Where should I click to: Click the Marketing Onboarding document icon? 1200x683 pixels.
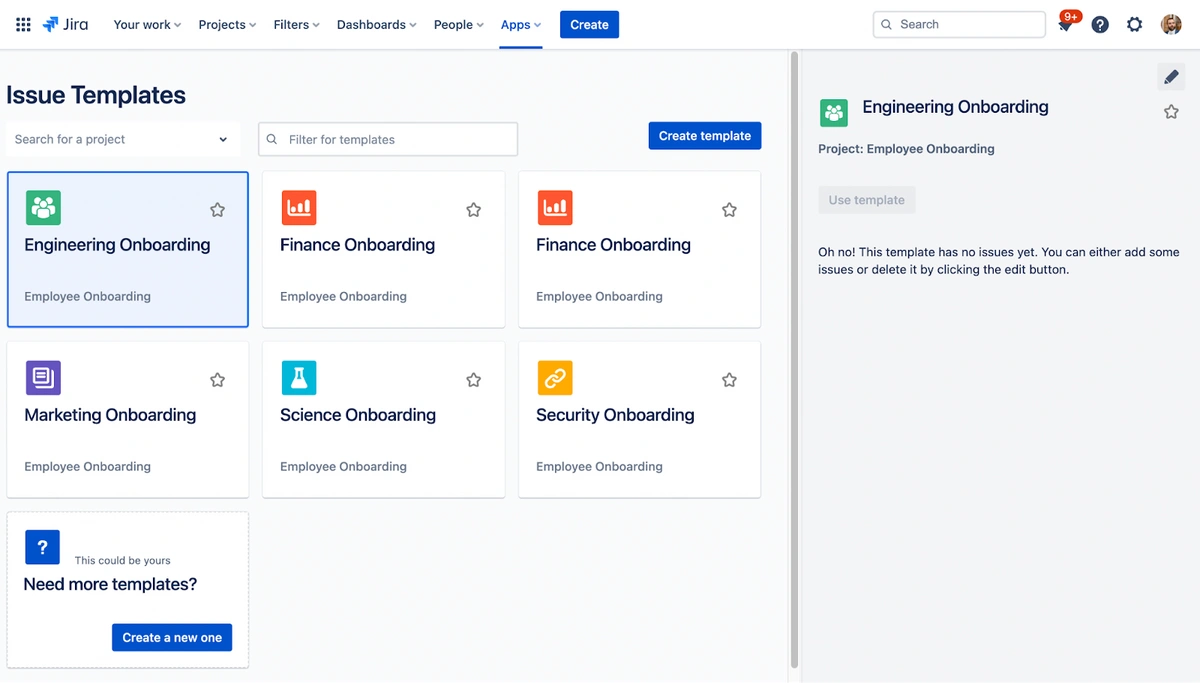click(x=43, y=377)
